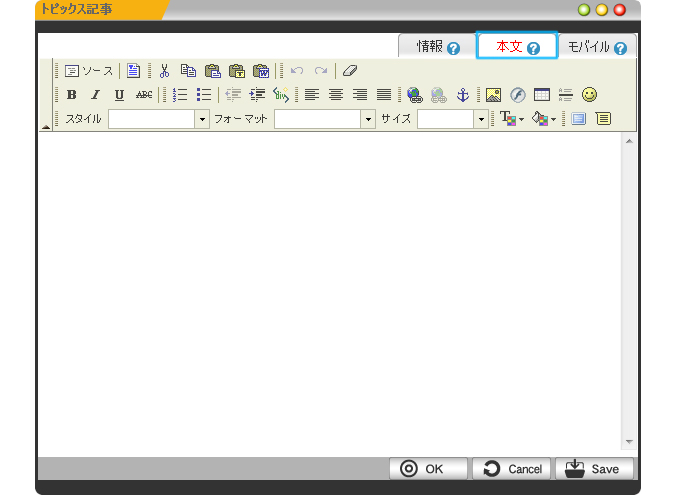Click the Cut scissors icon

coord(164,71)
